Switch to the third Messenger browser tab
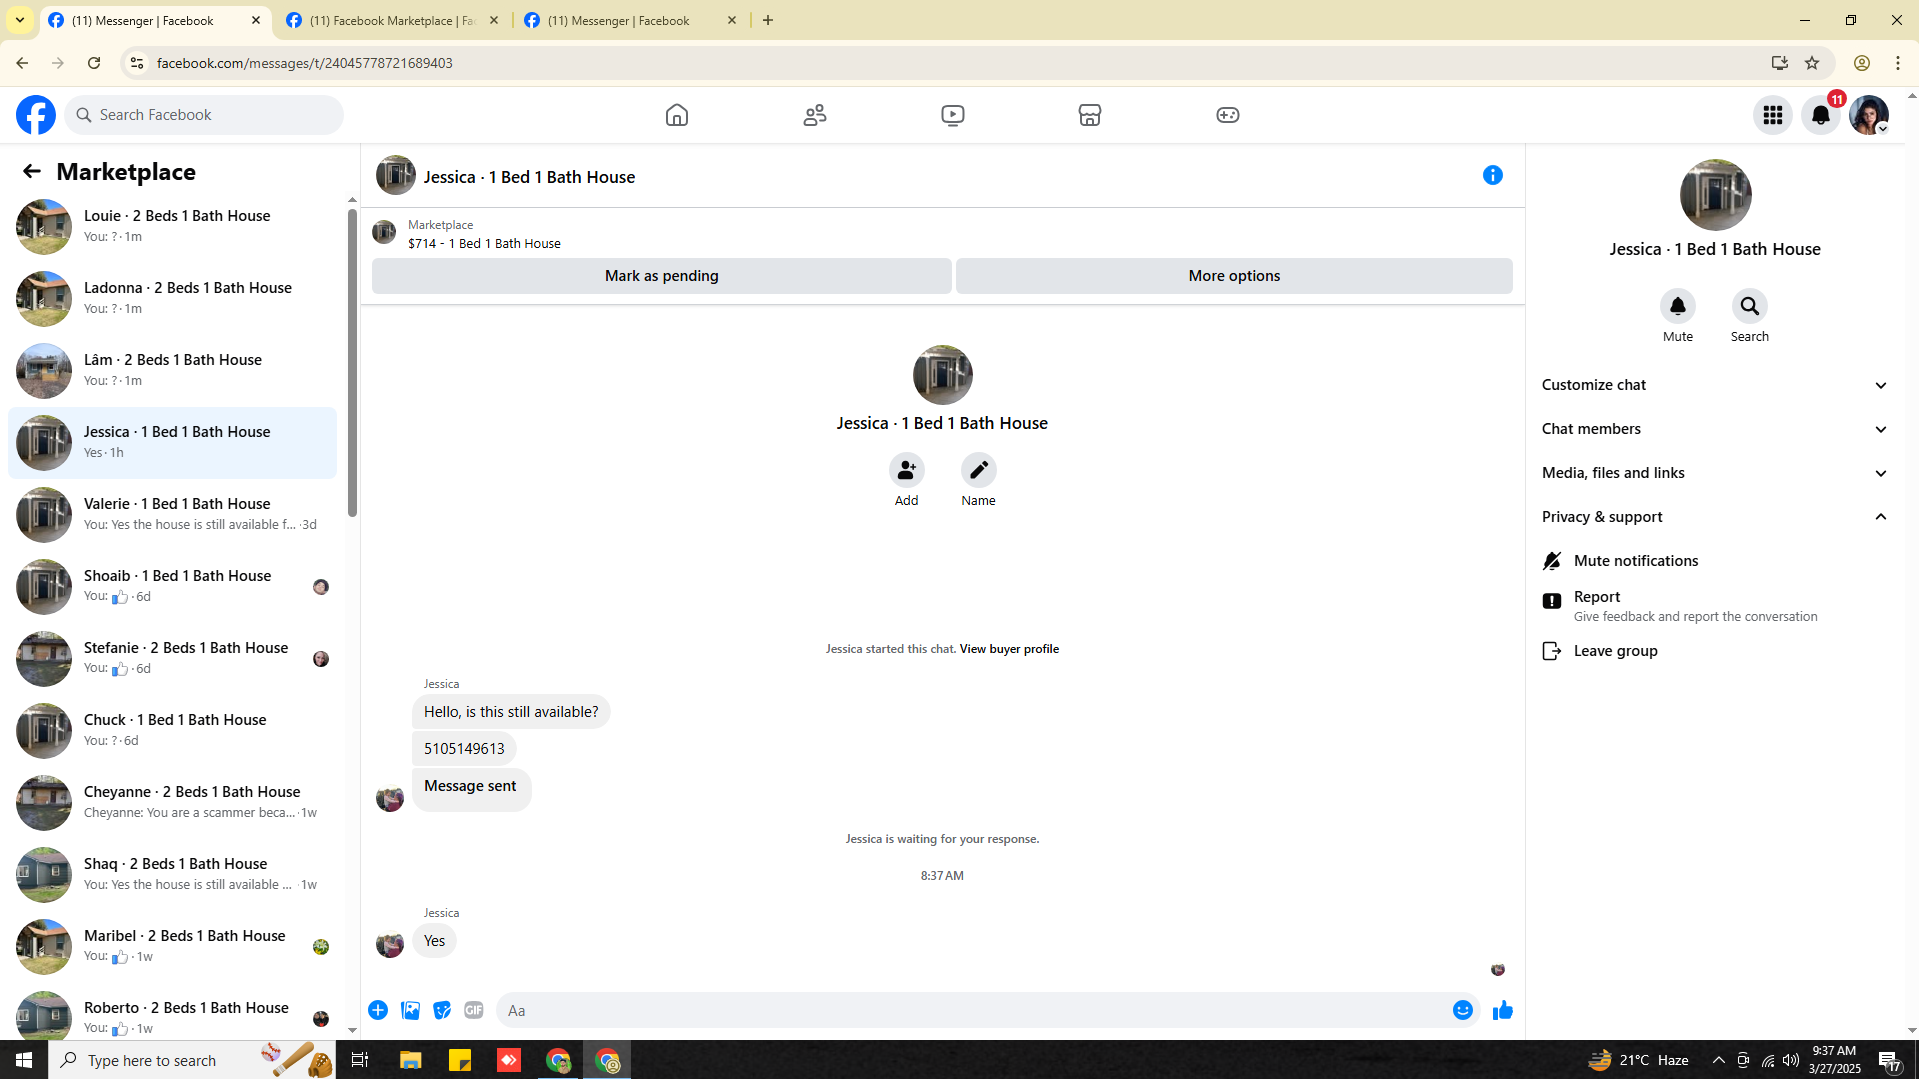Viewport: 1919px width, 1079px height. (x=631, y=20)
